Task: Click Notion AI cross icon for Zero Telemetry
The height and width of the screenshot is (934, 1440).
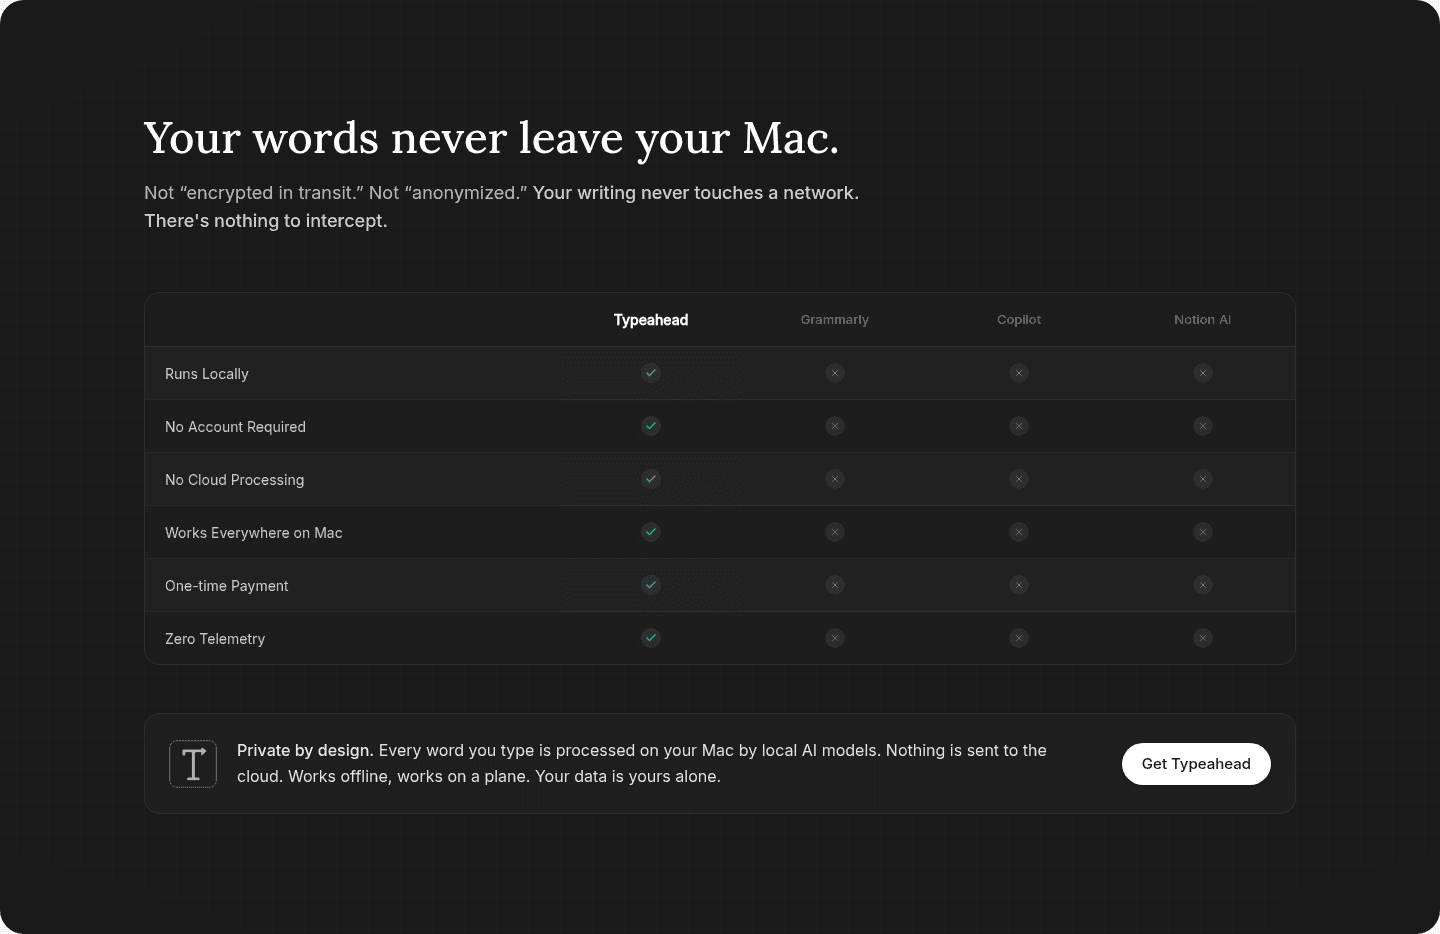Action: click(1203, 638)
